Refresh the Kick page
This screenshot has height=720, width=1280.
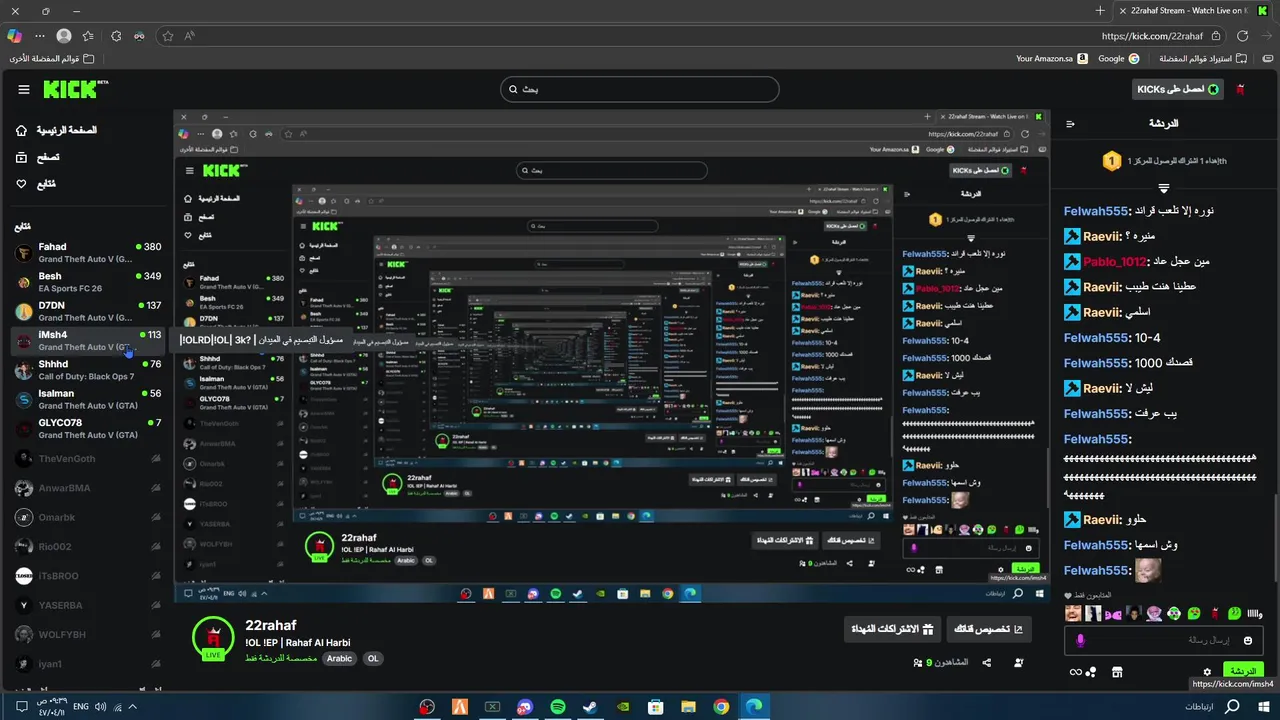(x=1243, y=36)
